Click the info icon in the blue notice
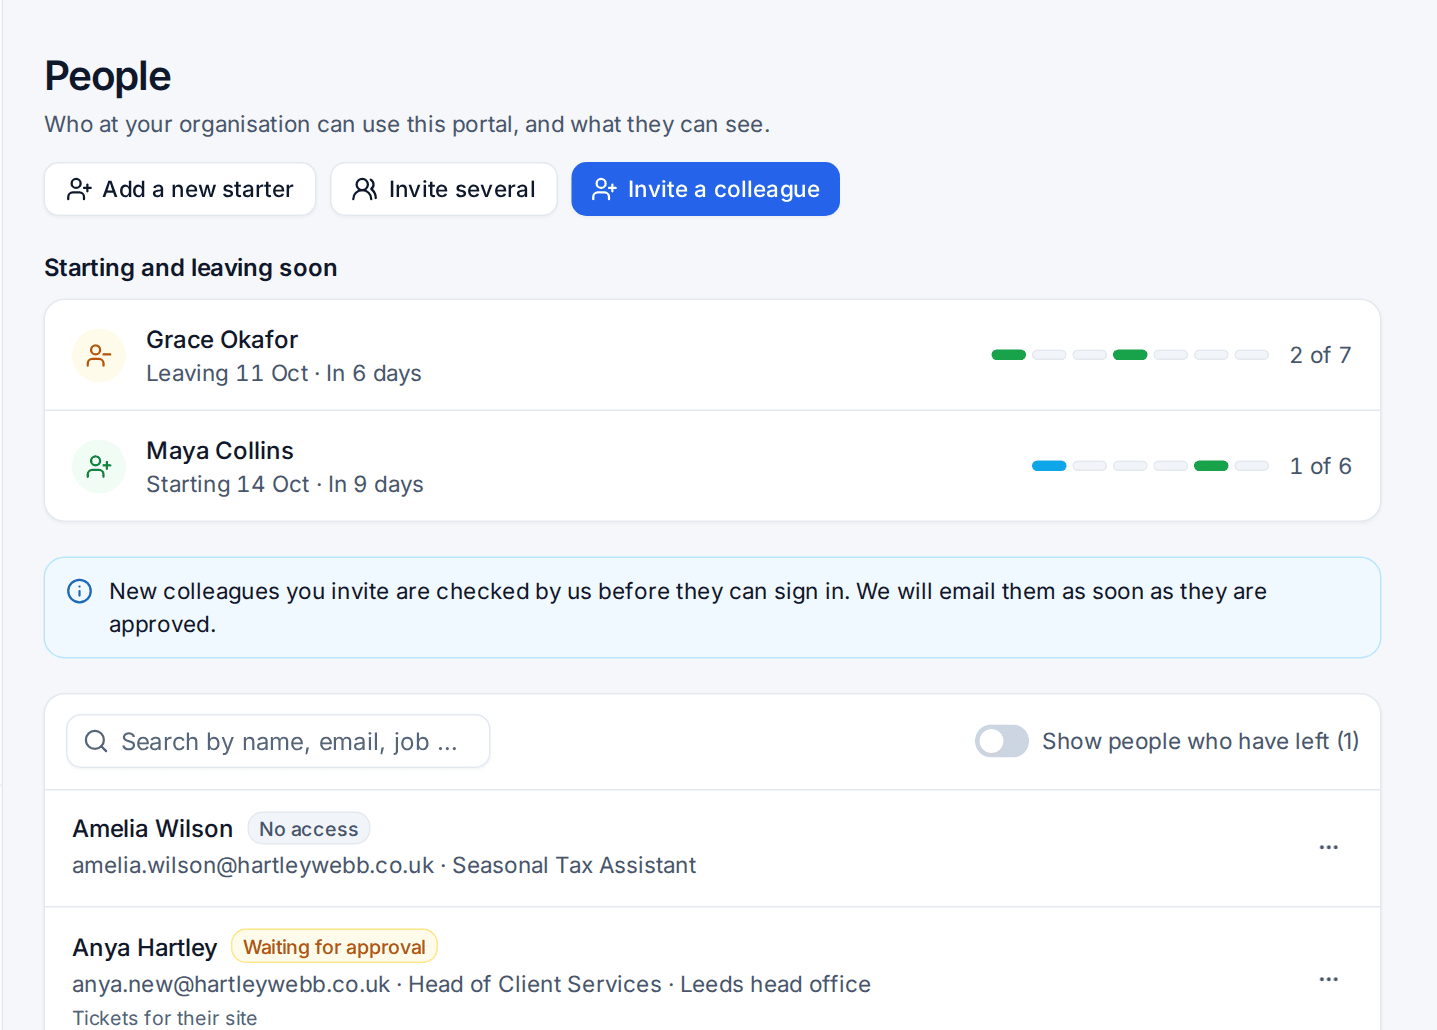 coord(79,591)
